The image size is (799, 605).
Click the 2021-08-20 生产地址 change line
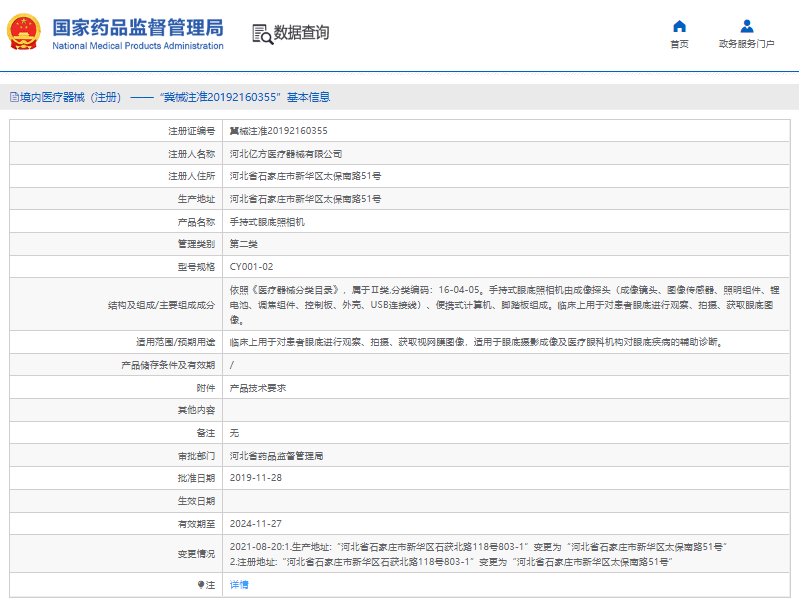[478, 547]
